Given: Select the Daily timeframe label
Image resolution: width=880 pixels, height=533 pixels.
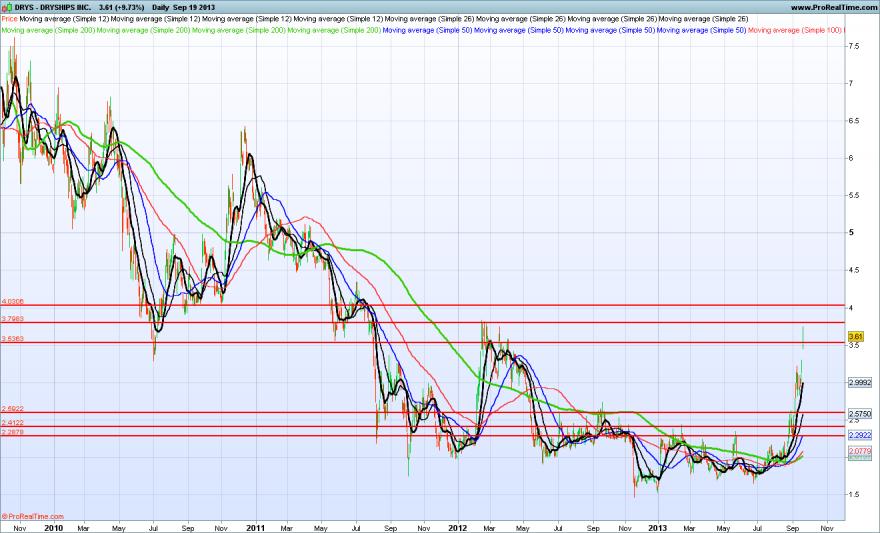Looking at the screenshot, I should point(160,8).
